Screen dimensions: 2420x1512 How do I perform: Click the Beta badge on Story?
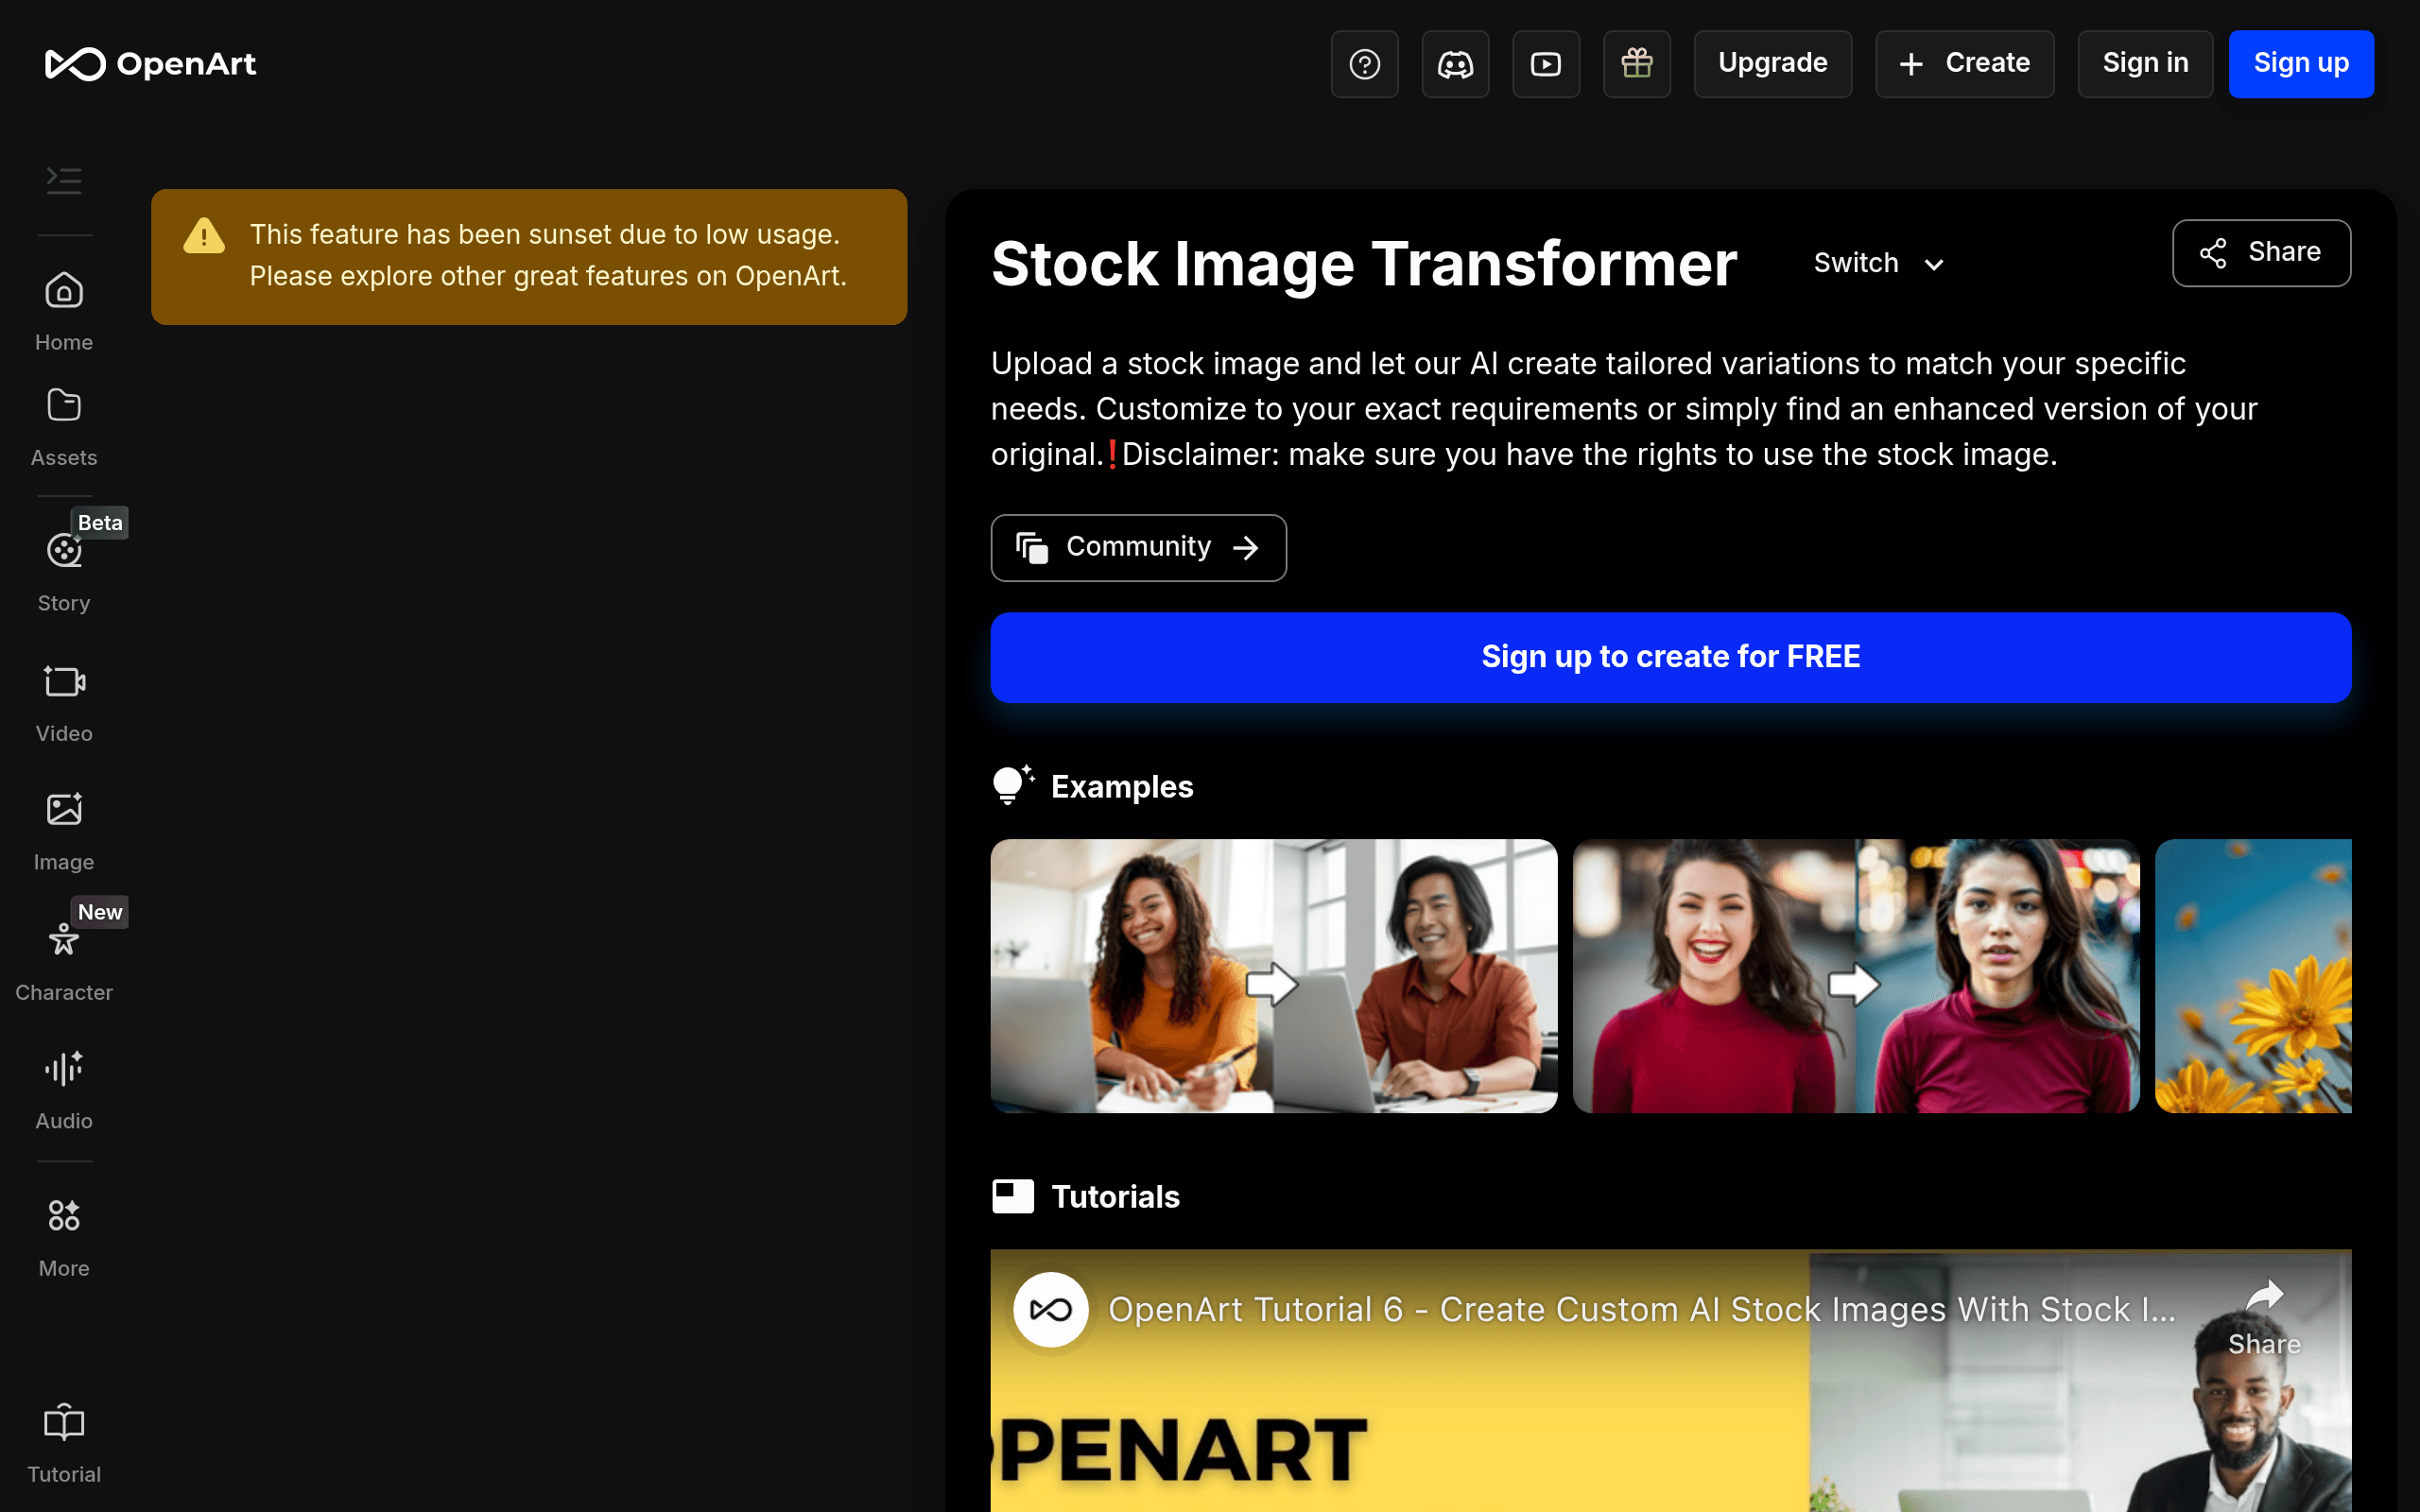coord(100,522)
